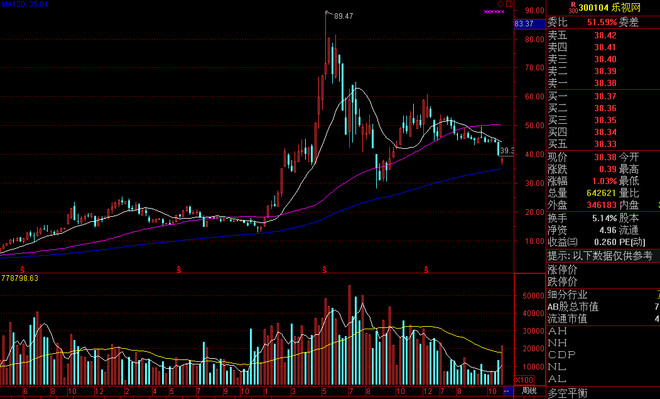Click the MA120 indicator label
Screen dimensions: 660x399
(24, 4)
